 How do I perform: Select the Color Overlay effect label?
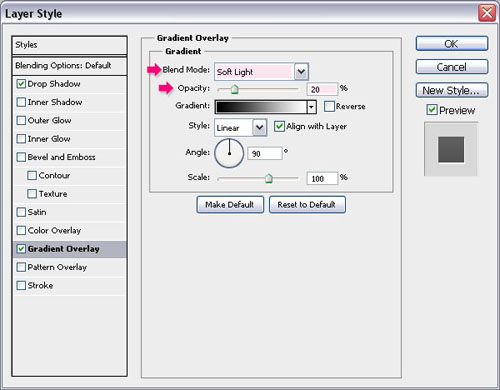55,230
